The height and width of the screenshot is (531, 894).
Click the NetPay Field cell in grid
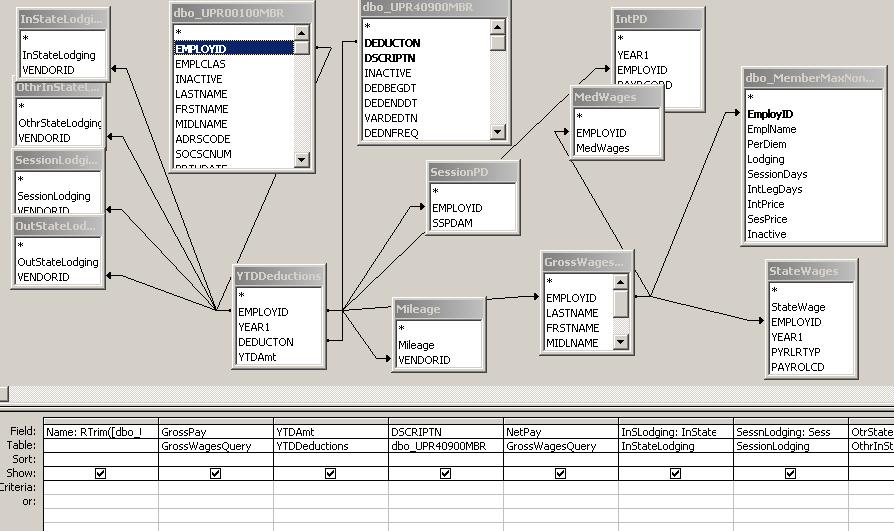tap(561, 432)
